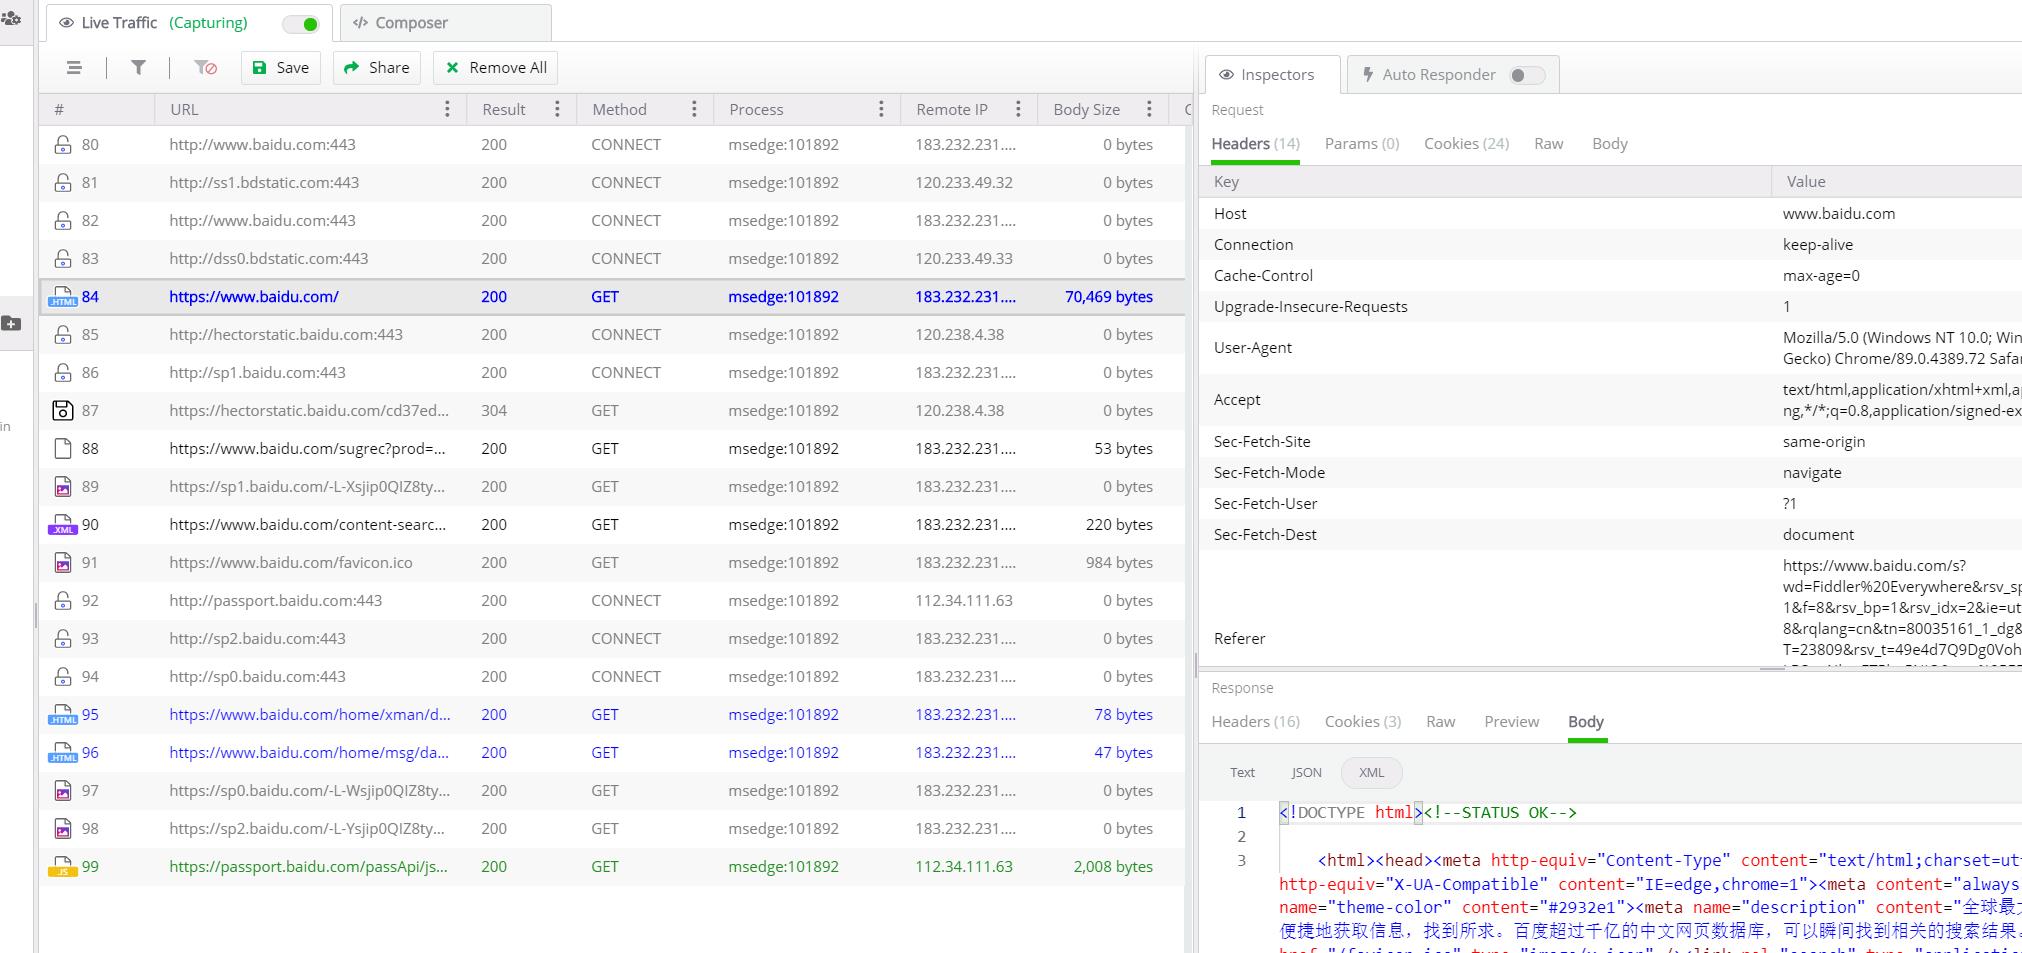
Task: Click the lock icon on session 94
Action: 63,677
